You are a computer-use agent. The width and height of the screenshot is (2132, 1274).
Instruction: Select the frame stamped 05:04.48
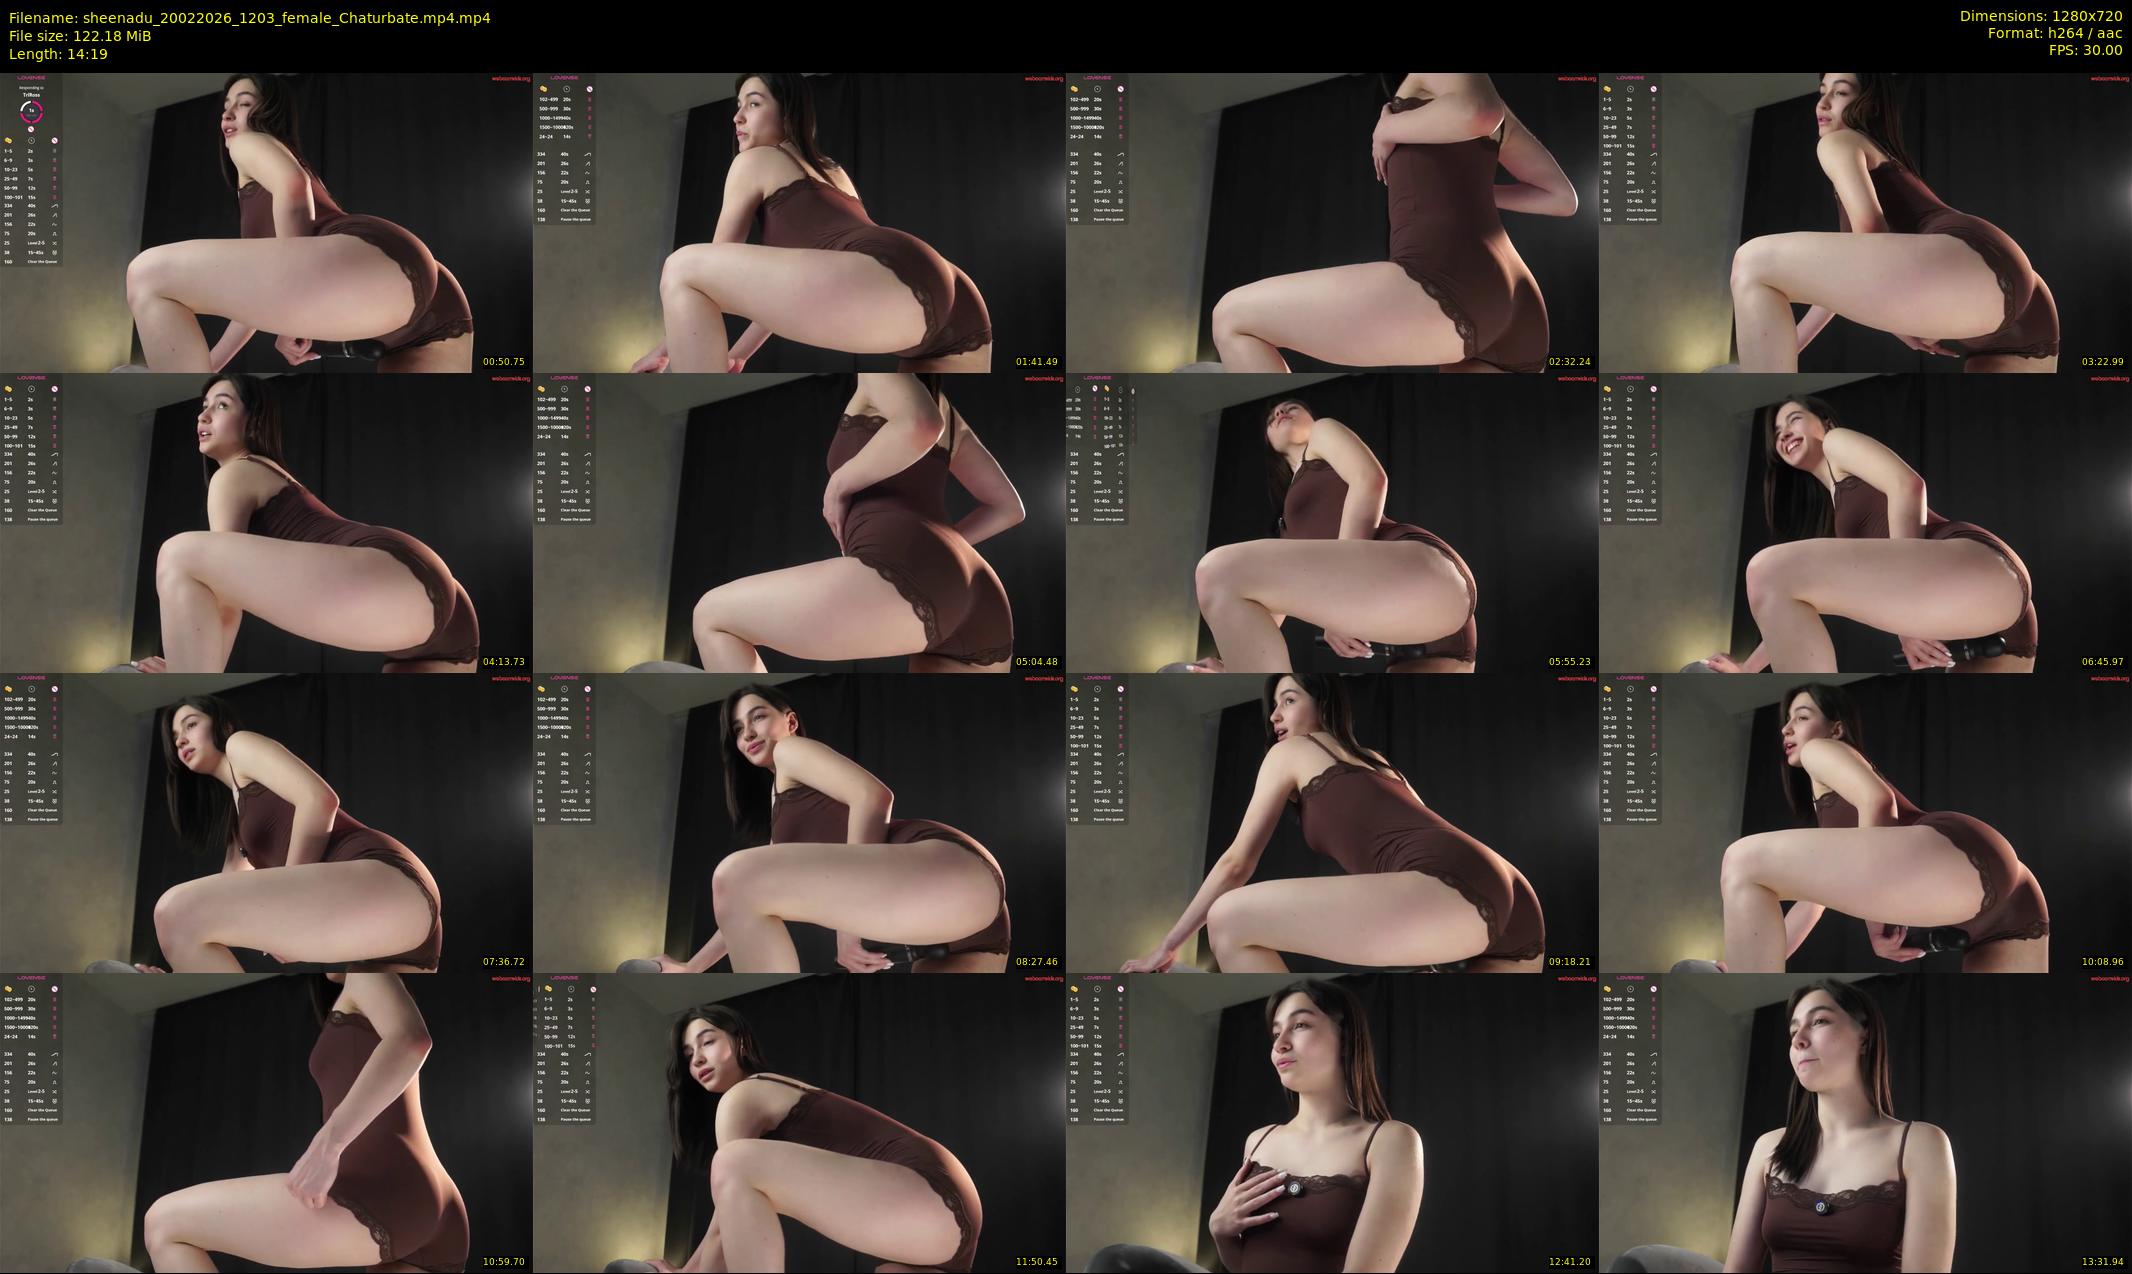pos(799,522)
